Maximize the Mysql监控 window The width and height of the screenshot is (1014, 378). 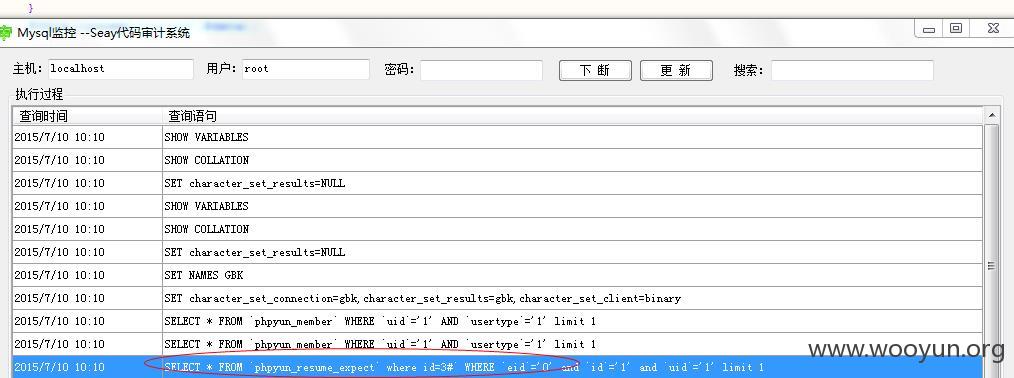956,28
